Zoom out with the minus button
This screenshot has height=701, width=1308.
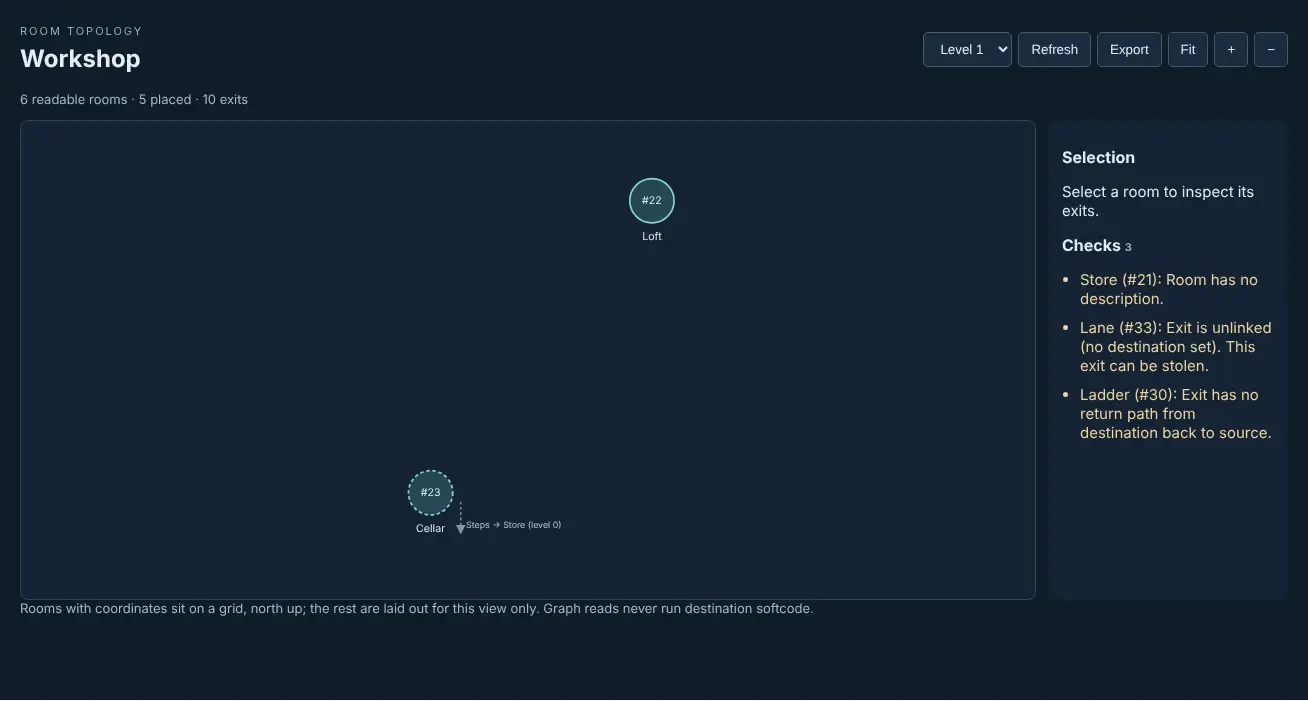pos(1271,49)
